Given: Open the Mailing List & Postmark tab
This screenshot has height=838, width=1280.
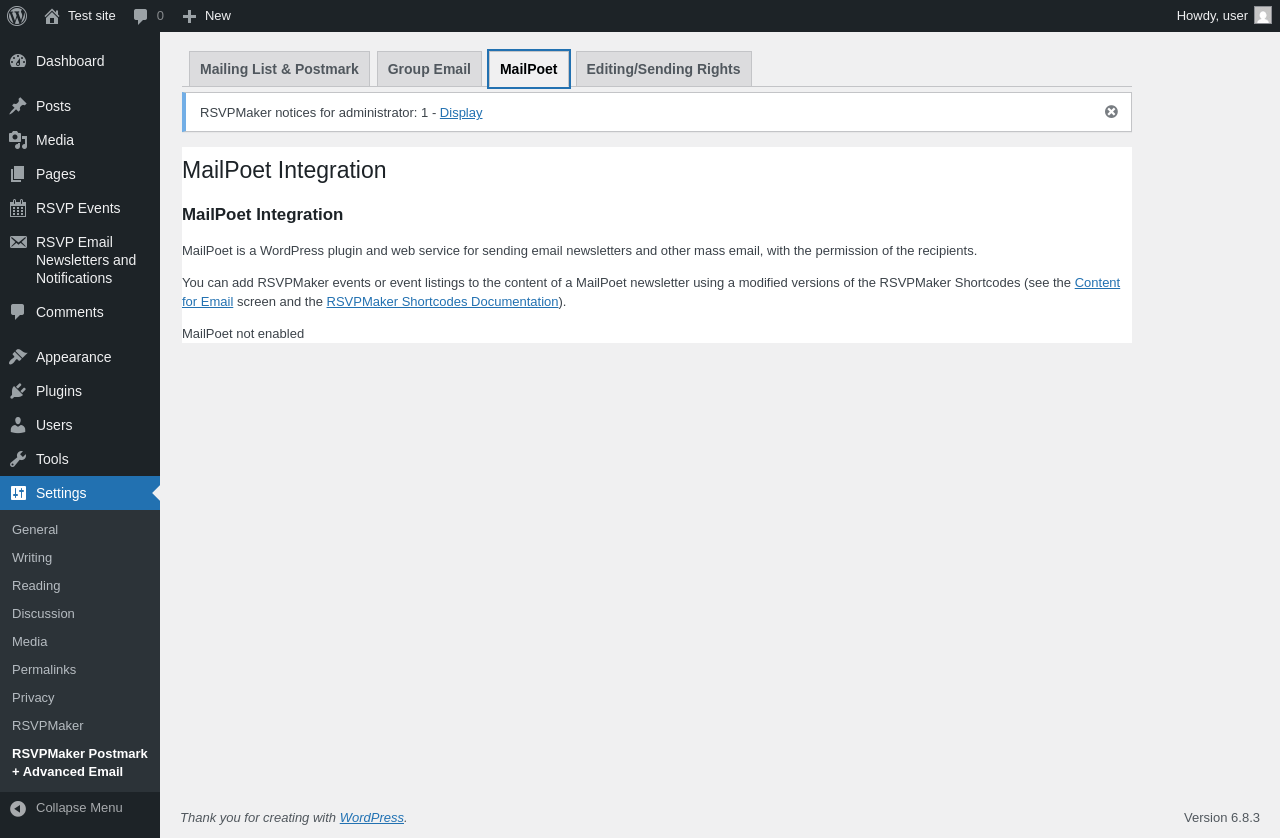Looking at the screenshot, I should (x=279, y=69).
